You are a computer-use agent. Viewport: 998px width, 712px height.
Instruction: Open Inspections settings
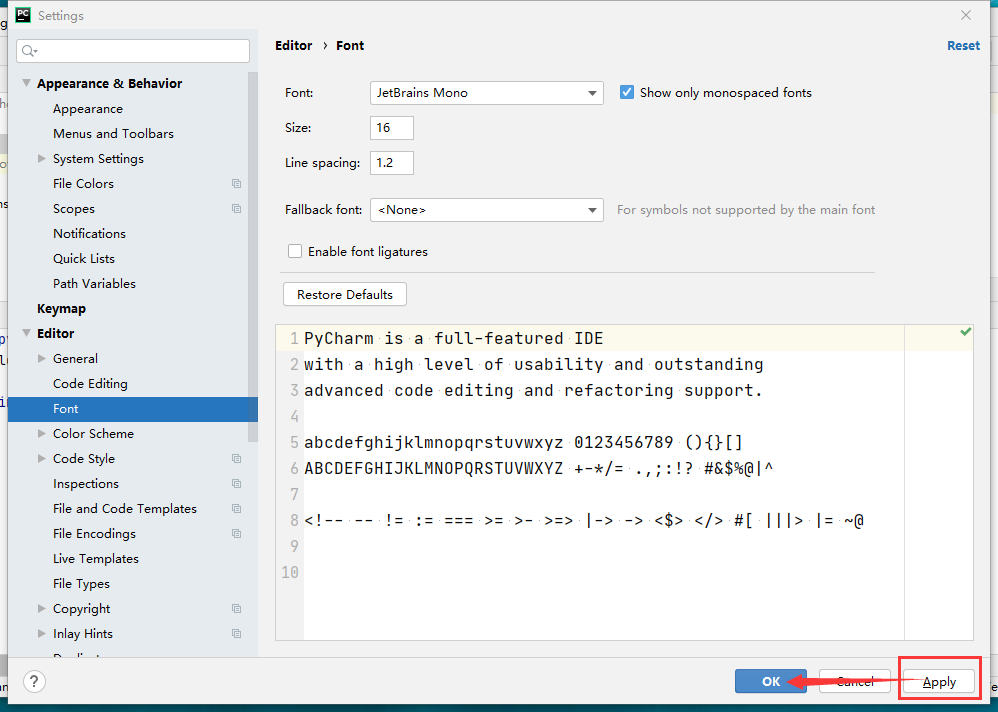click(86, 484)
